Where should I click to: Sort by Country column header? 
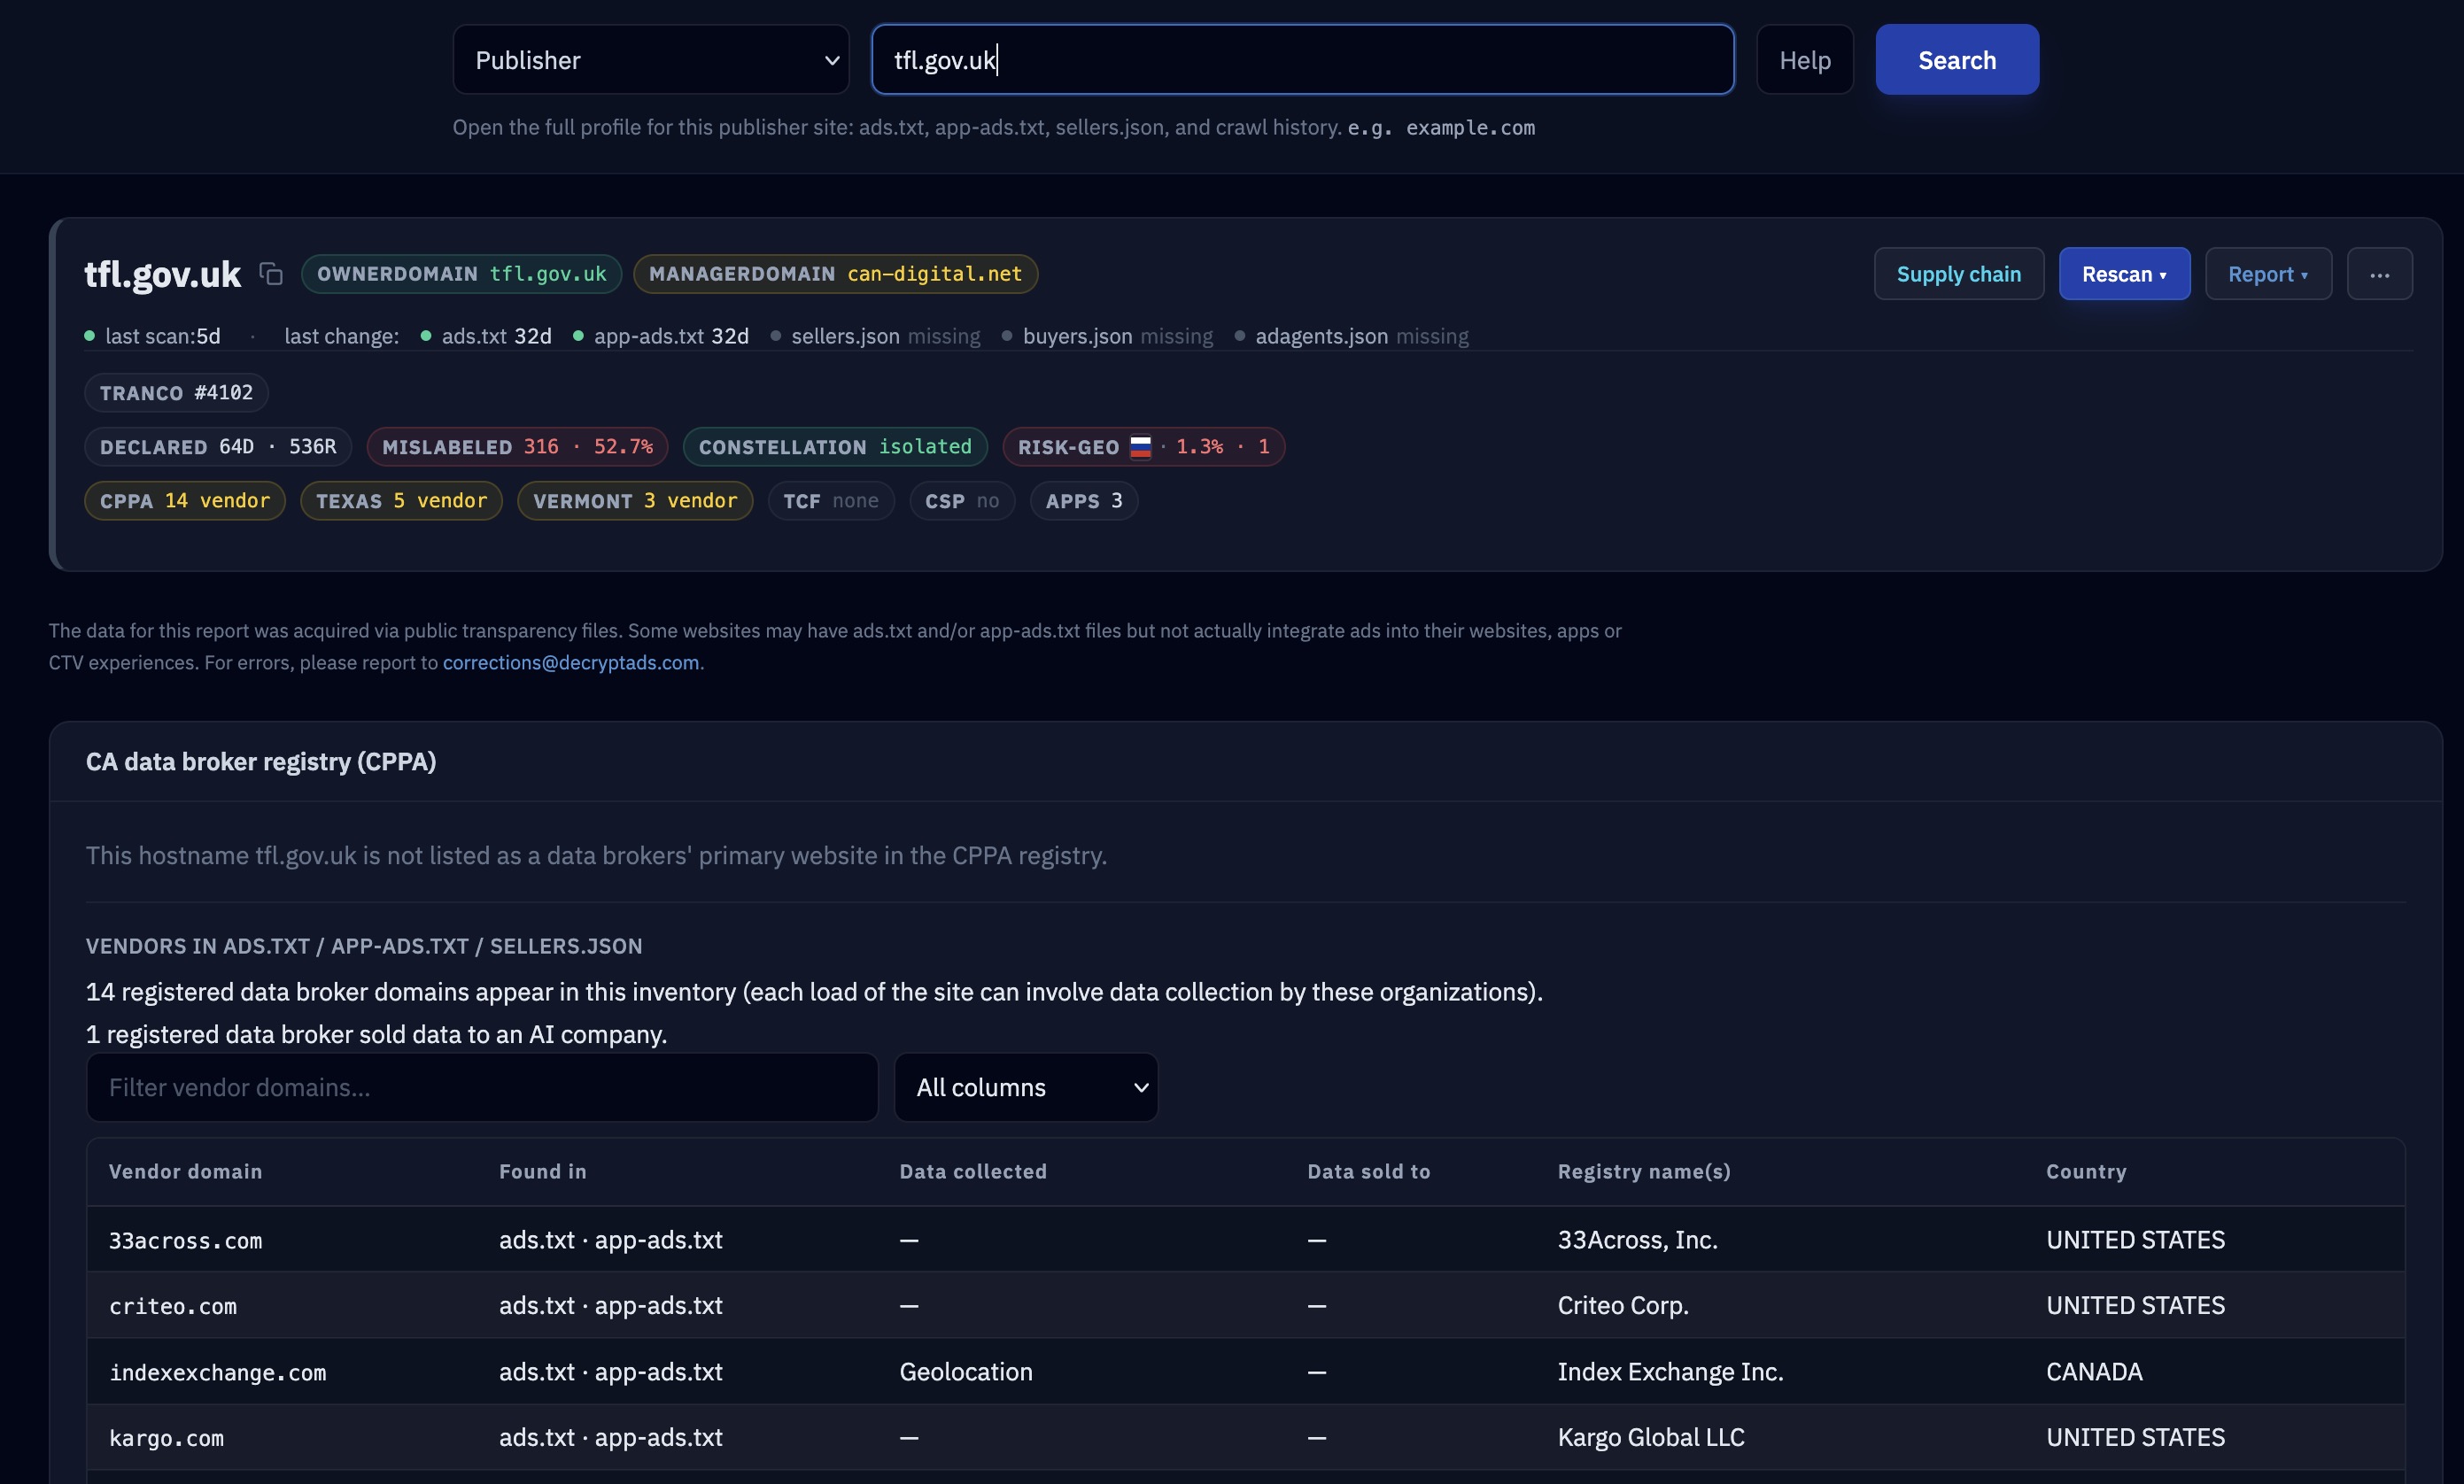(x=2086, y=1171)
